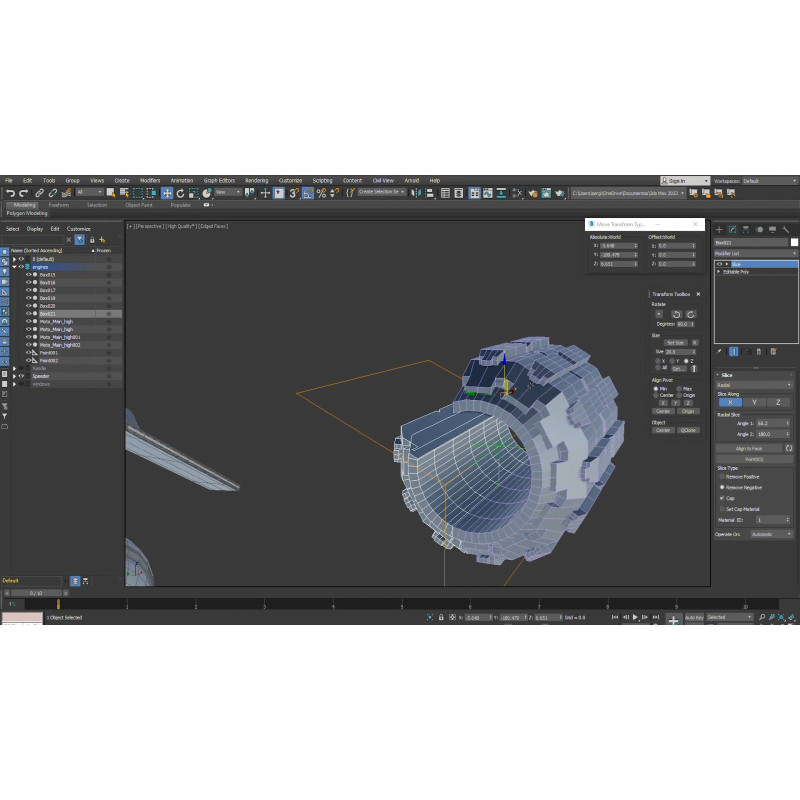Select the Remove Positive radio option
This screenshot has height=800, width=800.
coord(723,477)
